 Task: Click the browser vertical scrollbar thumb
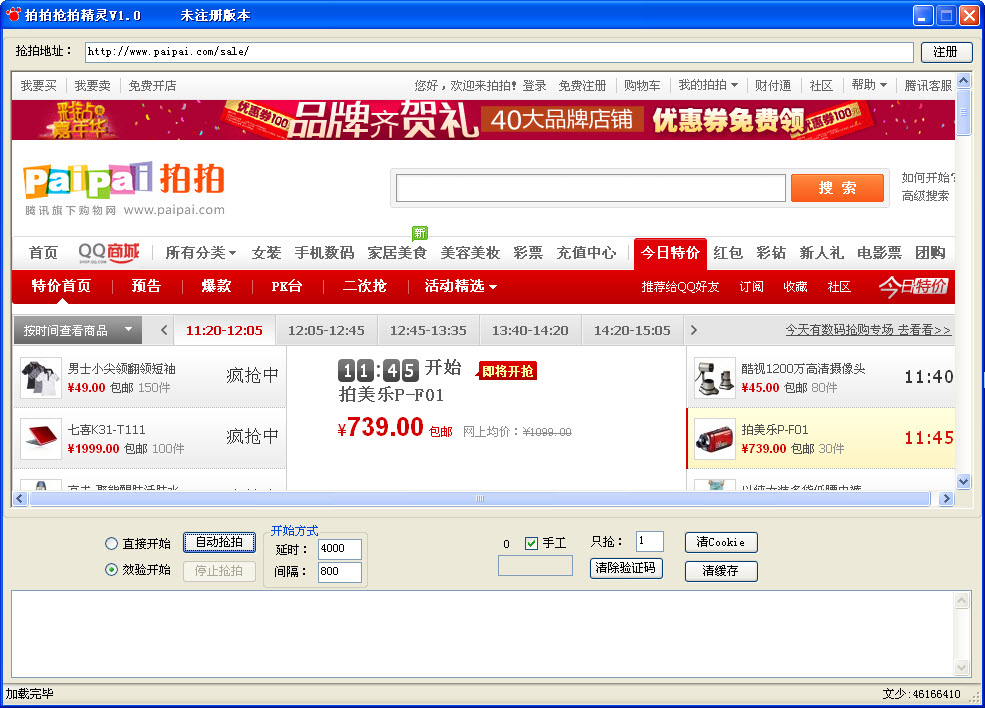[964, 112]
